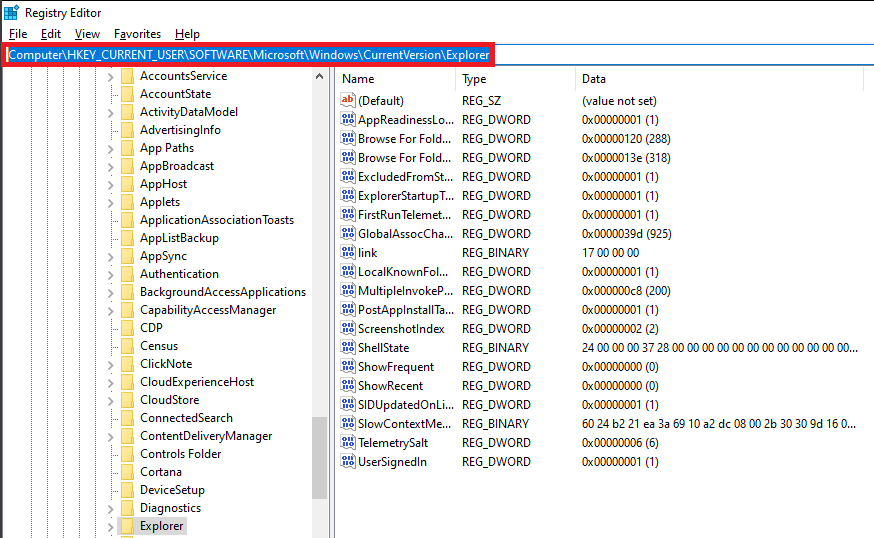Click the Explorer folder icon in tree
This screenshot has height=538, width=874.
127,526
